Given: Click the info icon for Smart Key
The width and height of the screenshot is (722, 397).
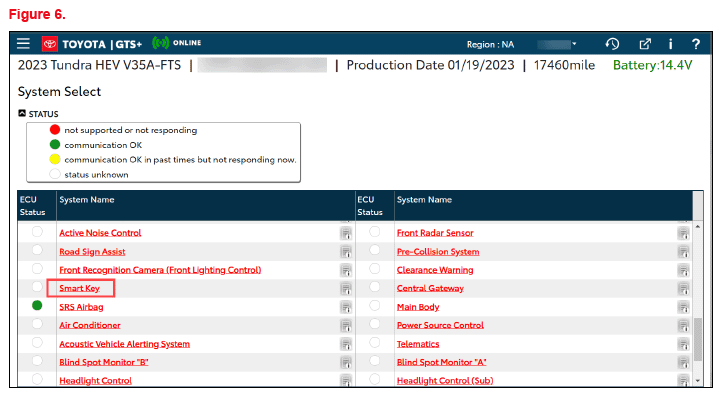Looking at the screenshot, I should coord(346,289).
